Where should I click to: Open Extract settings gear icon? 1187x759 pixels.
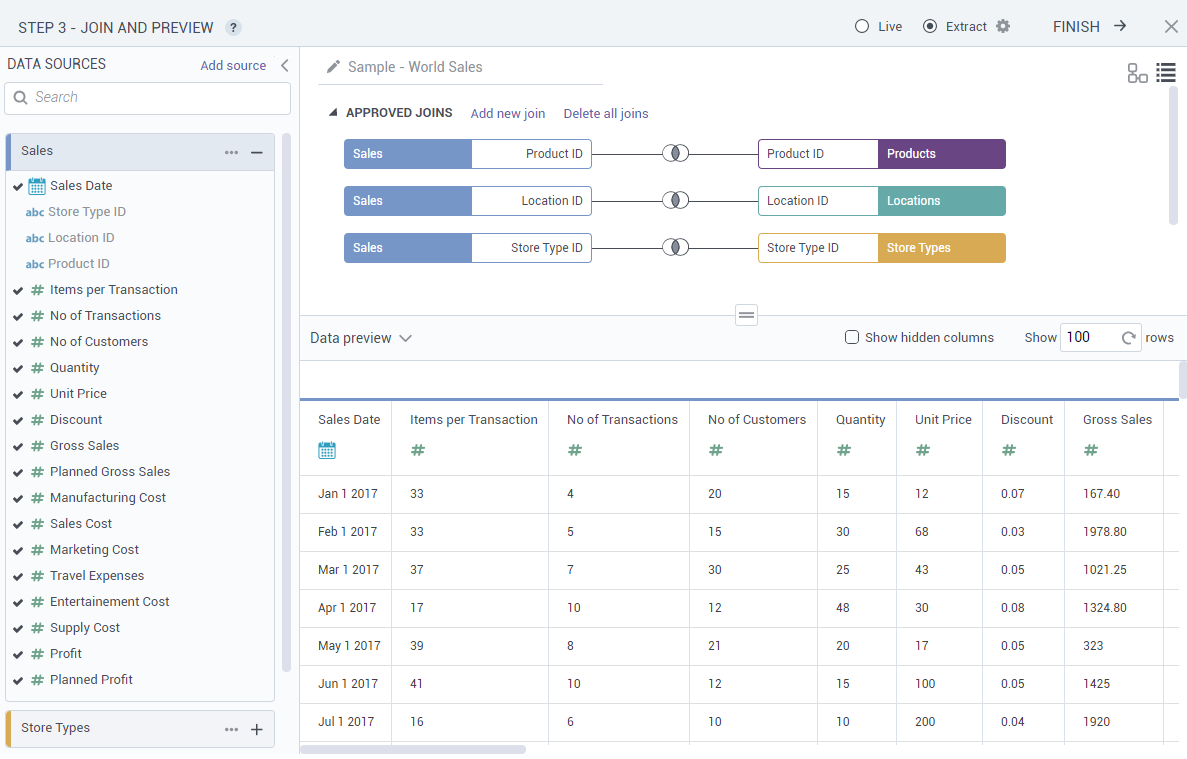point(1003,27)
